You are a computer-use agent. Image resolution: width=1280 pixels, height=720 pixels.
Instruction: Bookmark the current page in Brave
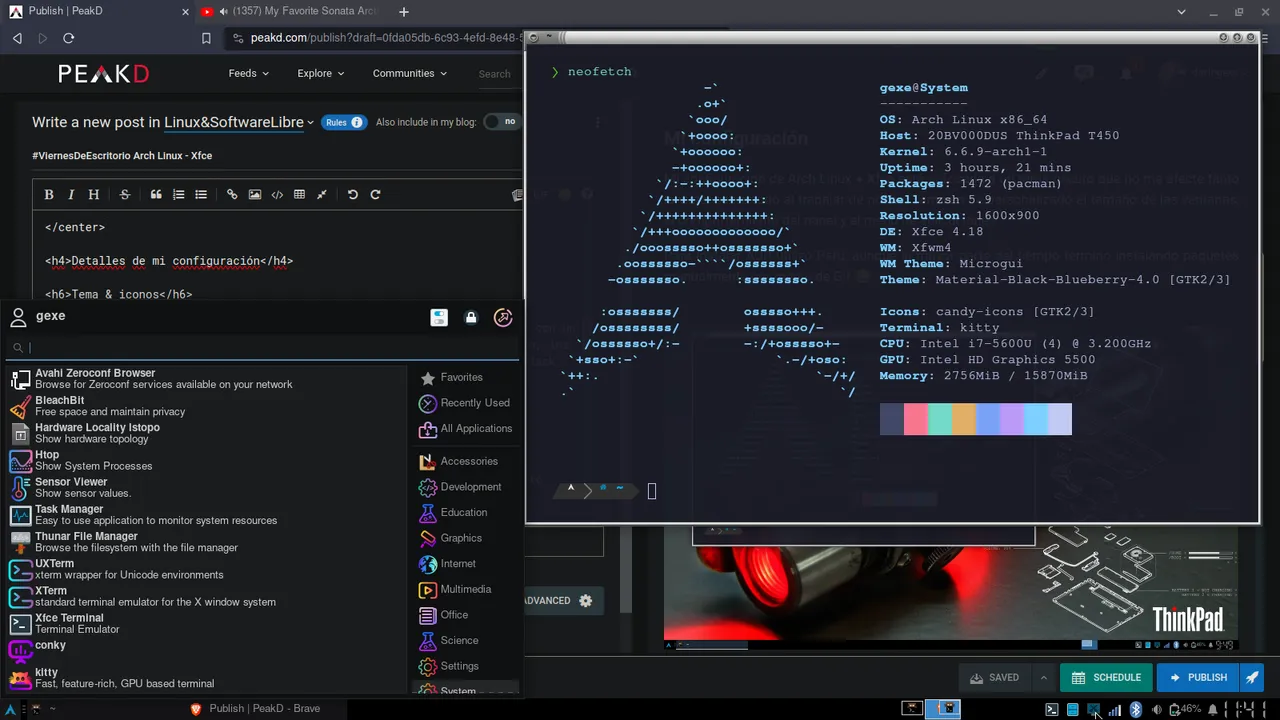coord(206,38)
